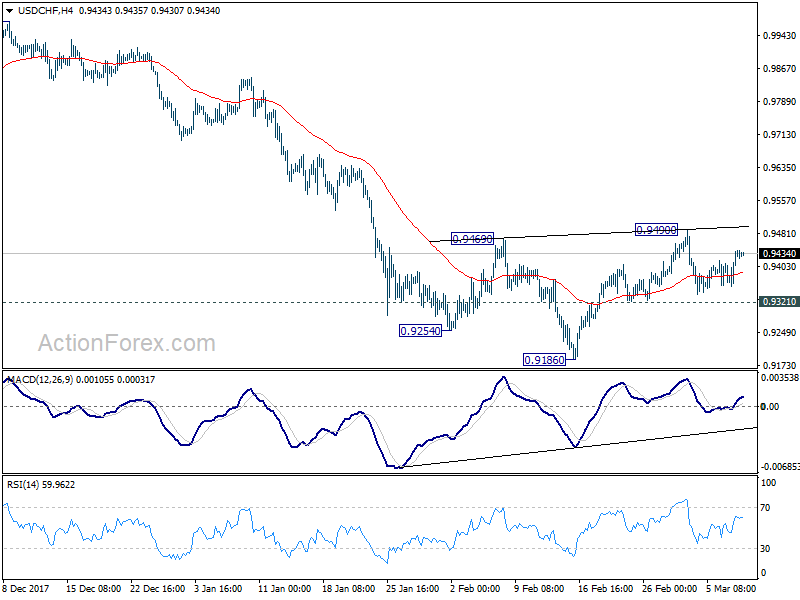Click the 15 Dec 08:00 time label

point(93,588)
